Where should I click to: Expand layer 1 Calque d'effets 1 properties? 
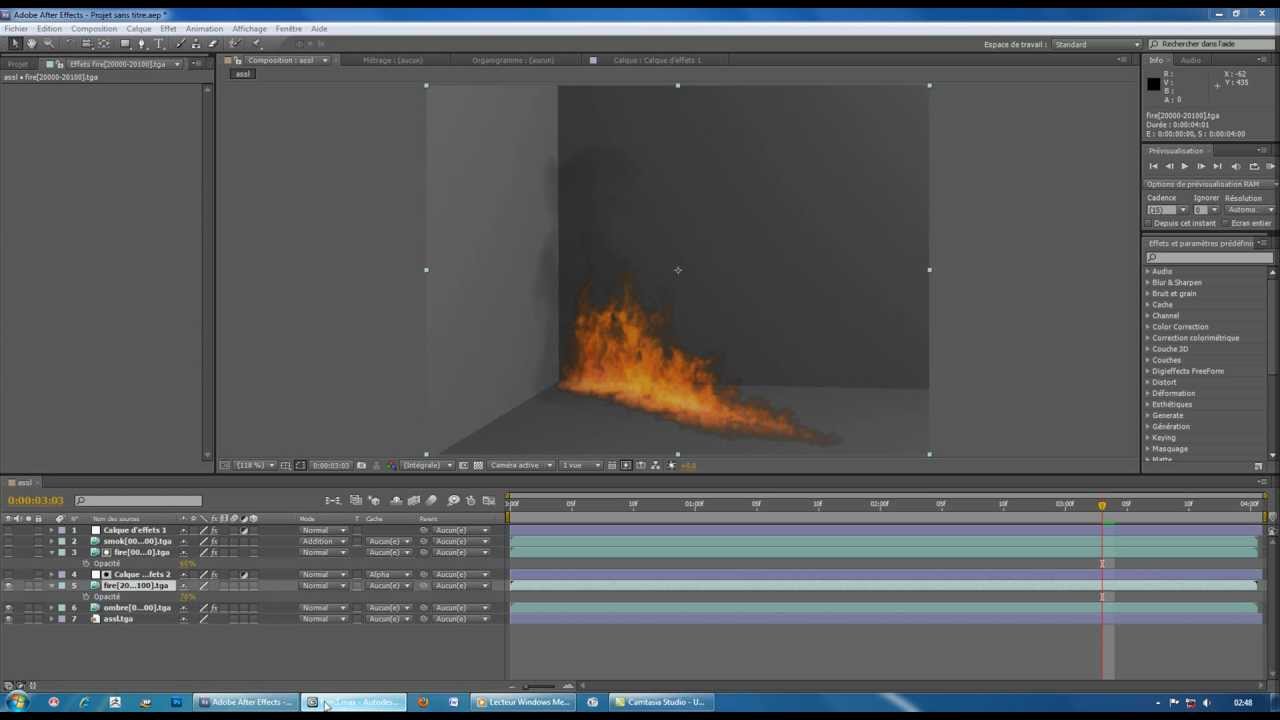point(52,530)
